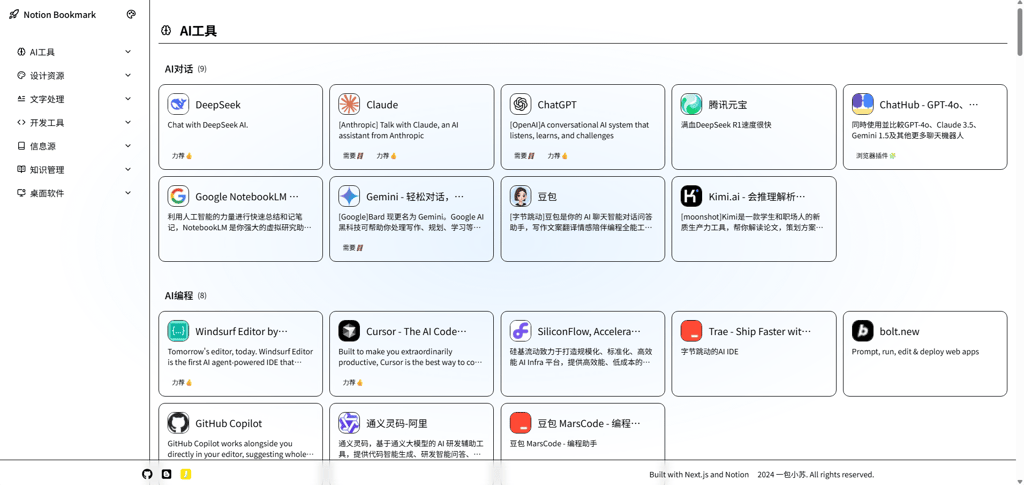This screenshot has height=485, width=1024.
Task: Click the AI工具 heading icon
Action: (x=166, y=30)
